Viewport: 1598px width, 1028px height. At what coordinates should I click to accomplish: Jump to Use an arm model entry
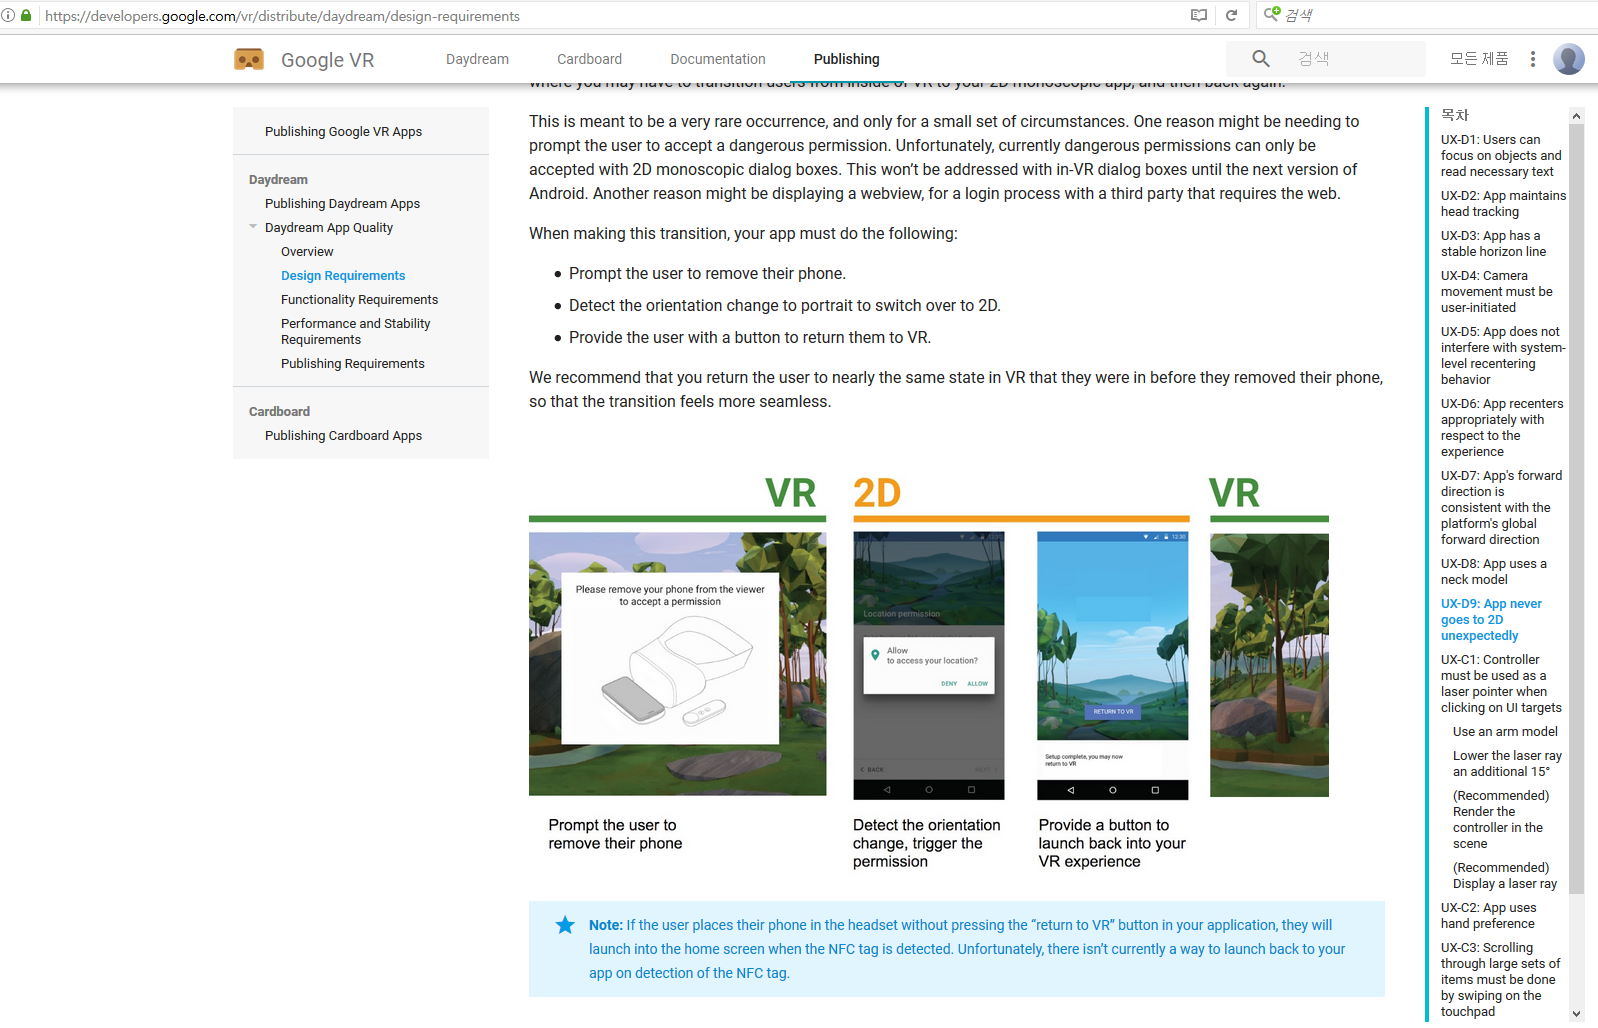coord(1505,732)
